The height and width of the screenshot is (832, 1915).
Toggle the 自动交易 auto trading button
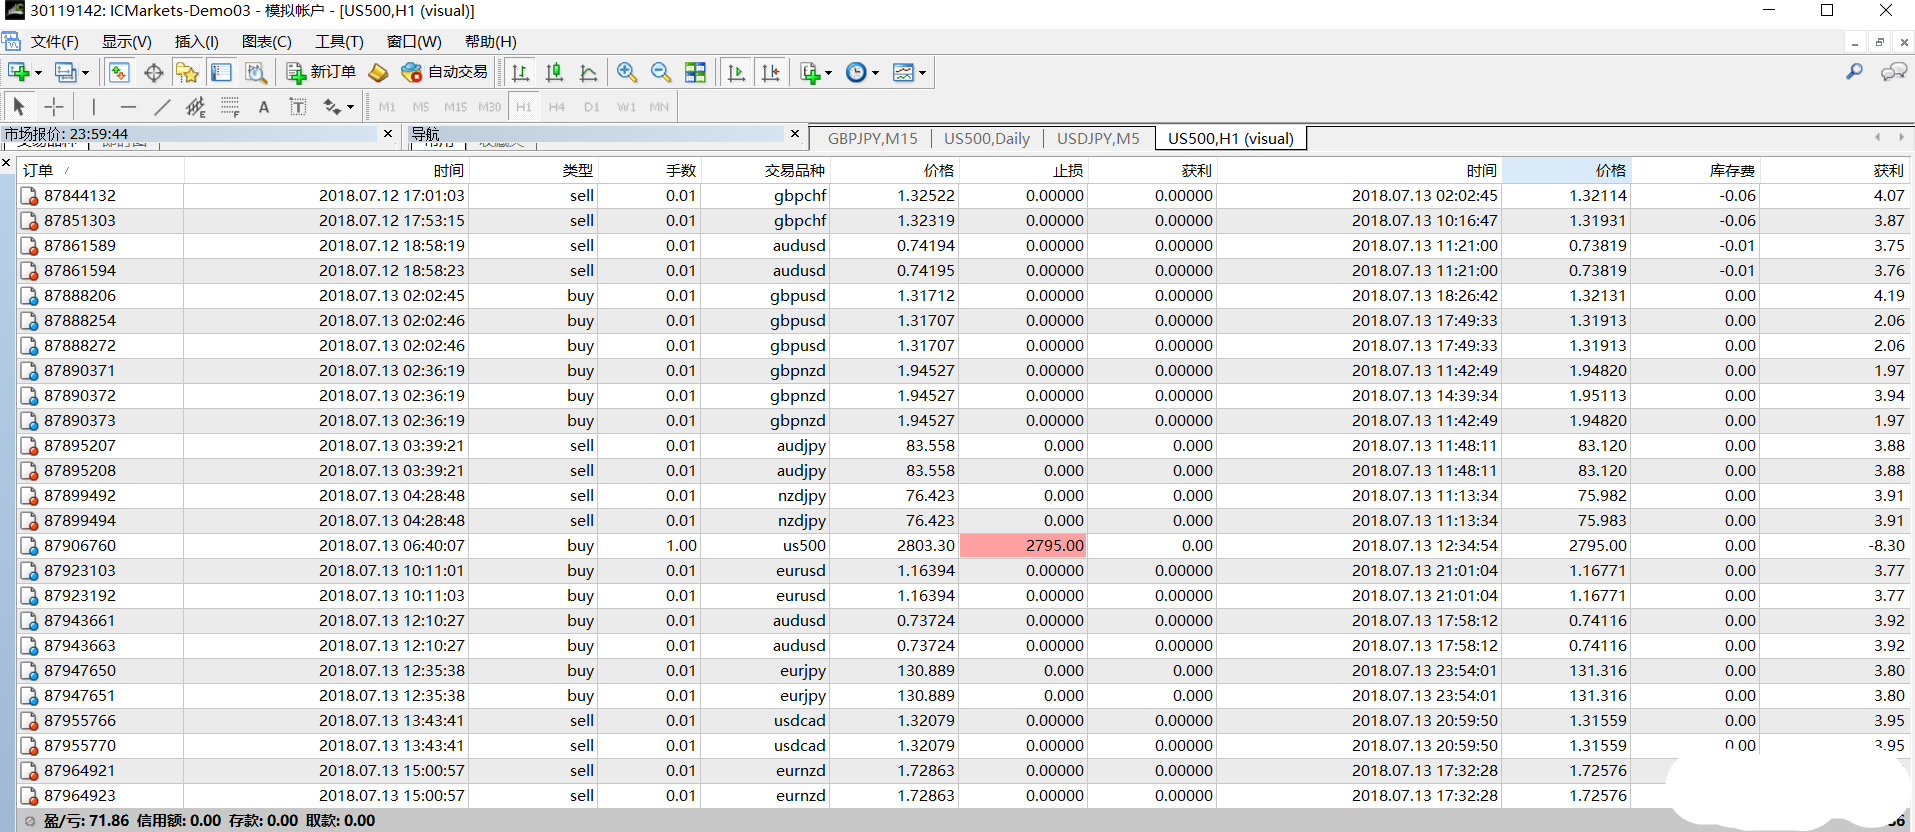444,72
